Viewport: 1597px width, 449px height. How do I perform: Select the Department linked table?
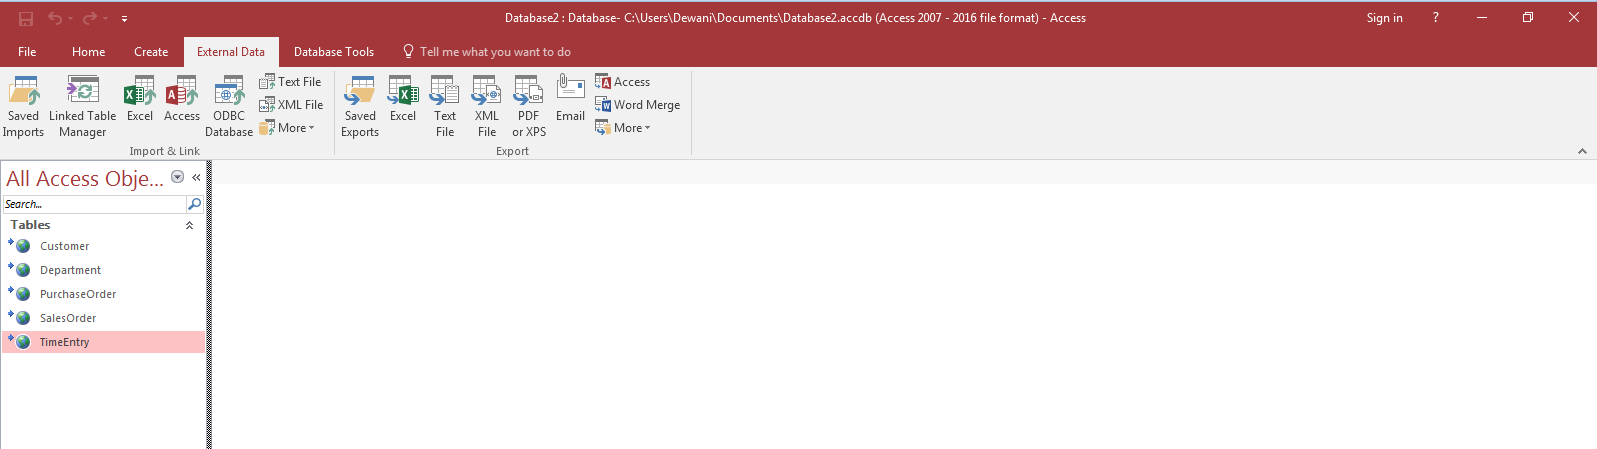[104, 270]
